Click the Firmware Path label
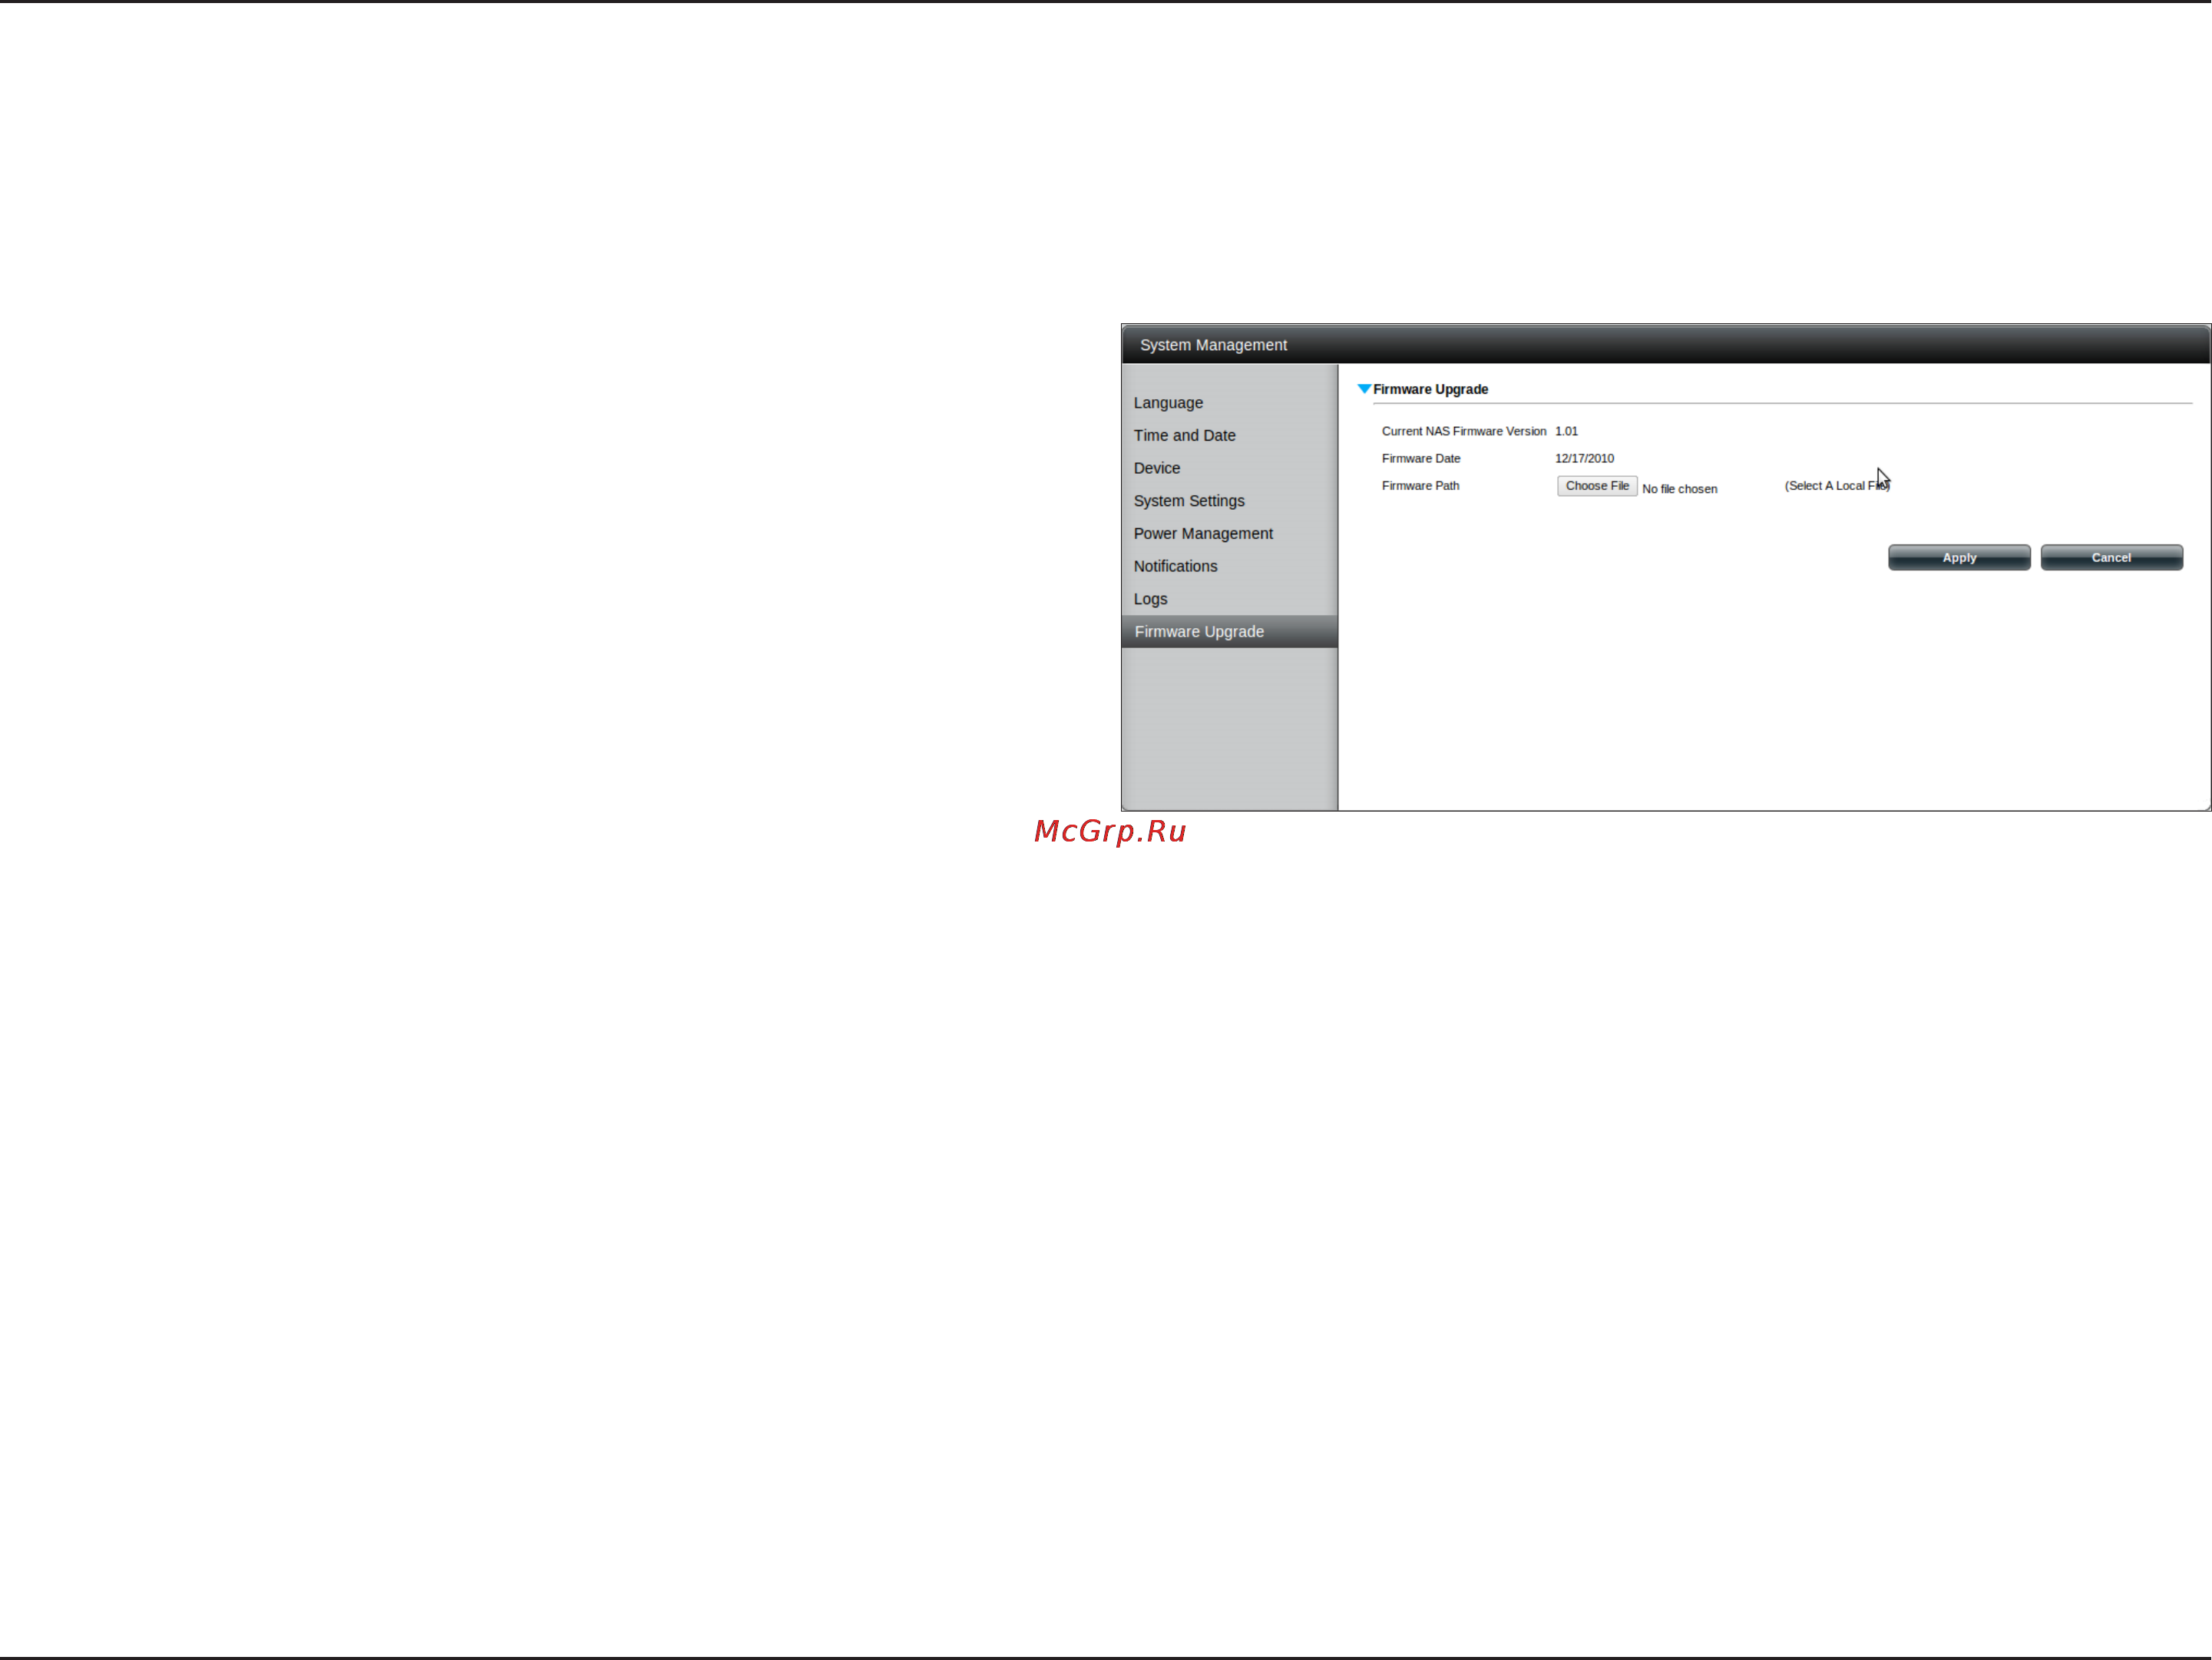This screenshot has width=2212, height=1660. (1420, 486)
